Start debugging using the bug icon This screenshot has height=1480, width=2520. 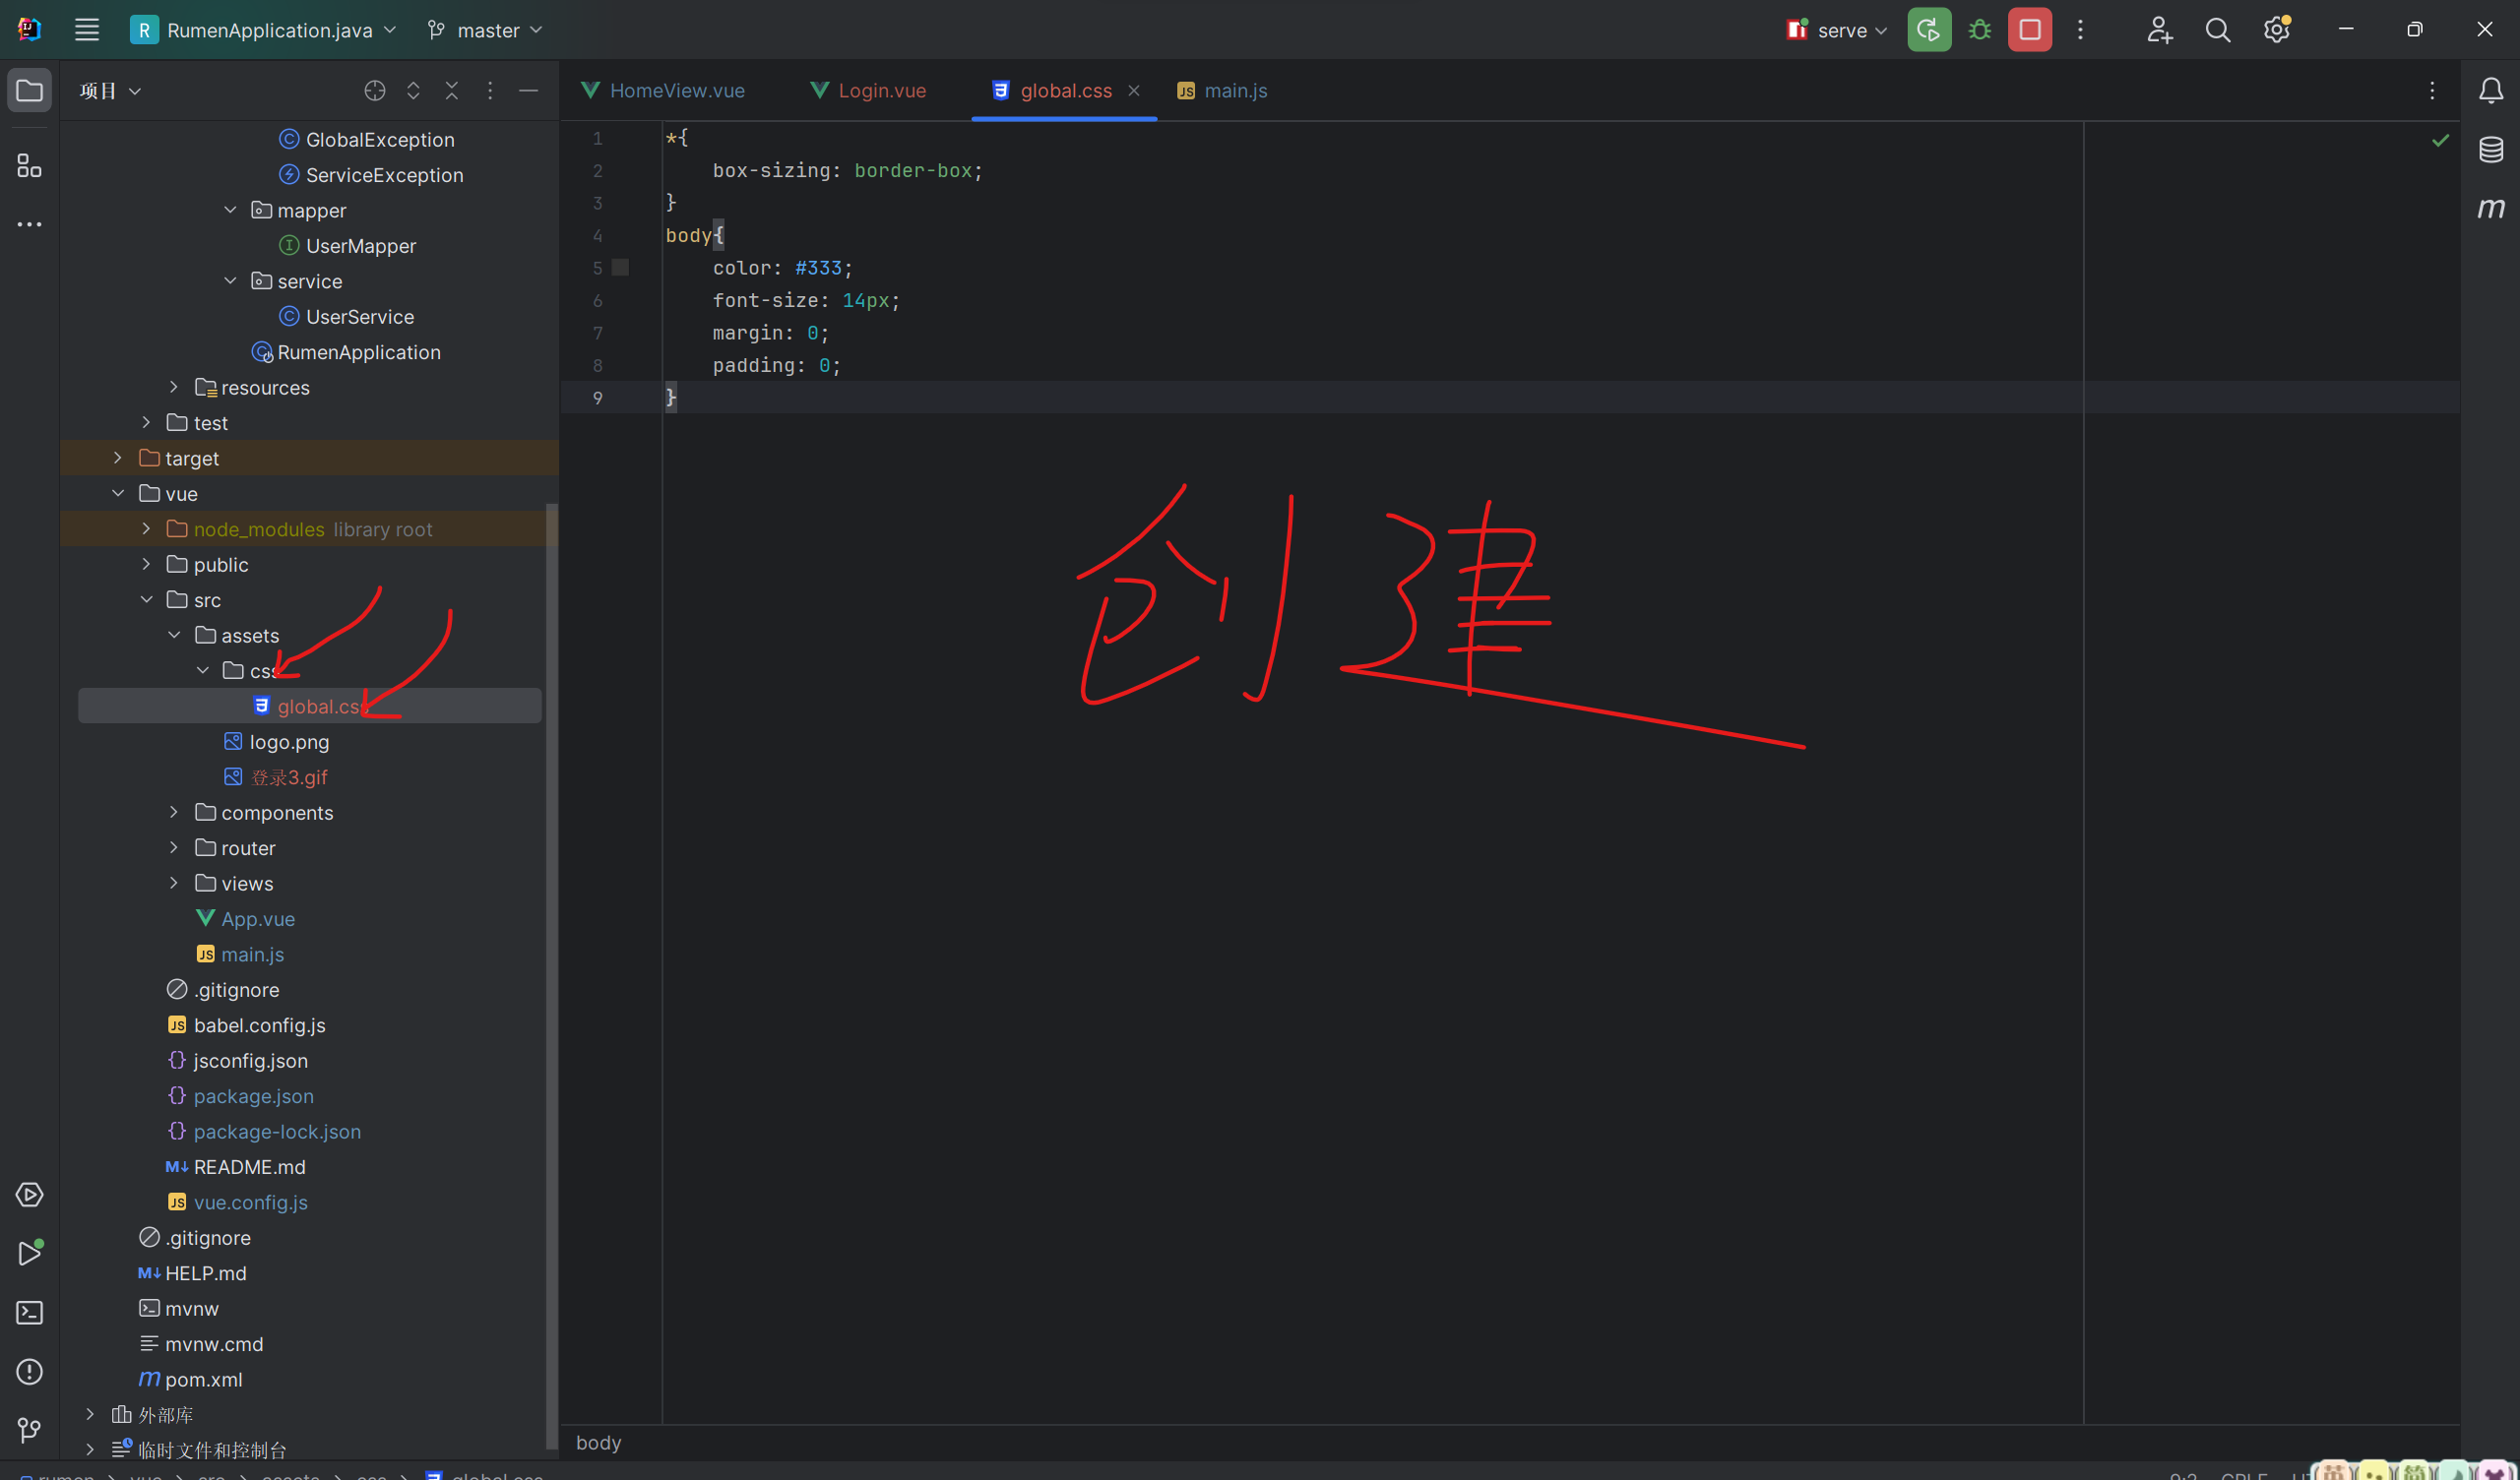point(1979,29)
